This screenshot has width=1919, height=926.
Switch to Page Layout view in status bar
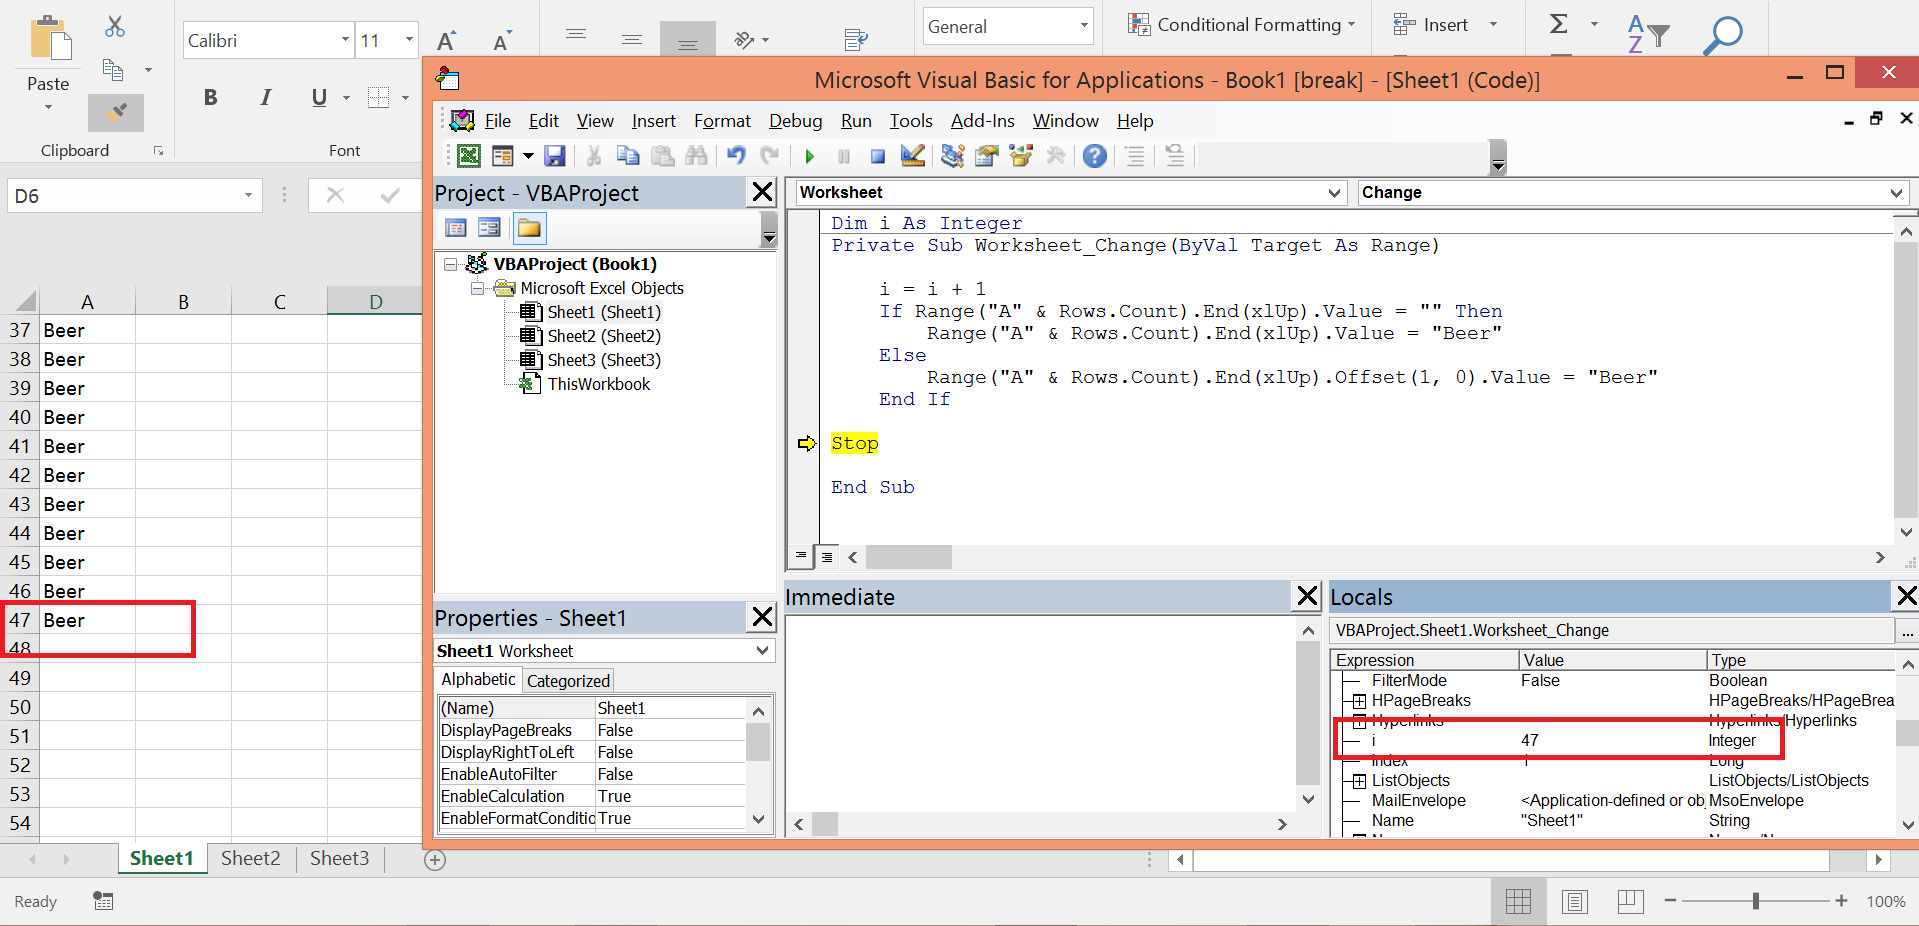pyautogui.click(x=1575, y=901)
